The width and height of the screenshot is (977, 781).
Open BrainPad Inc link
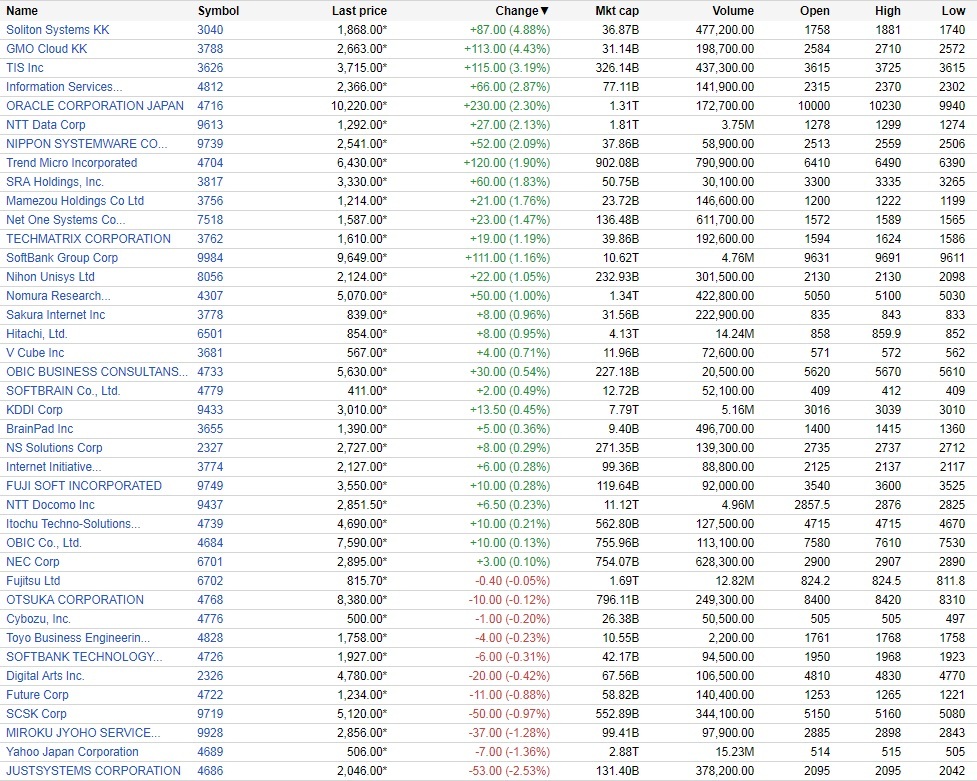39,429
